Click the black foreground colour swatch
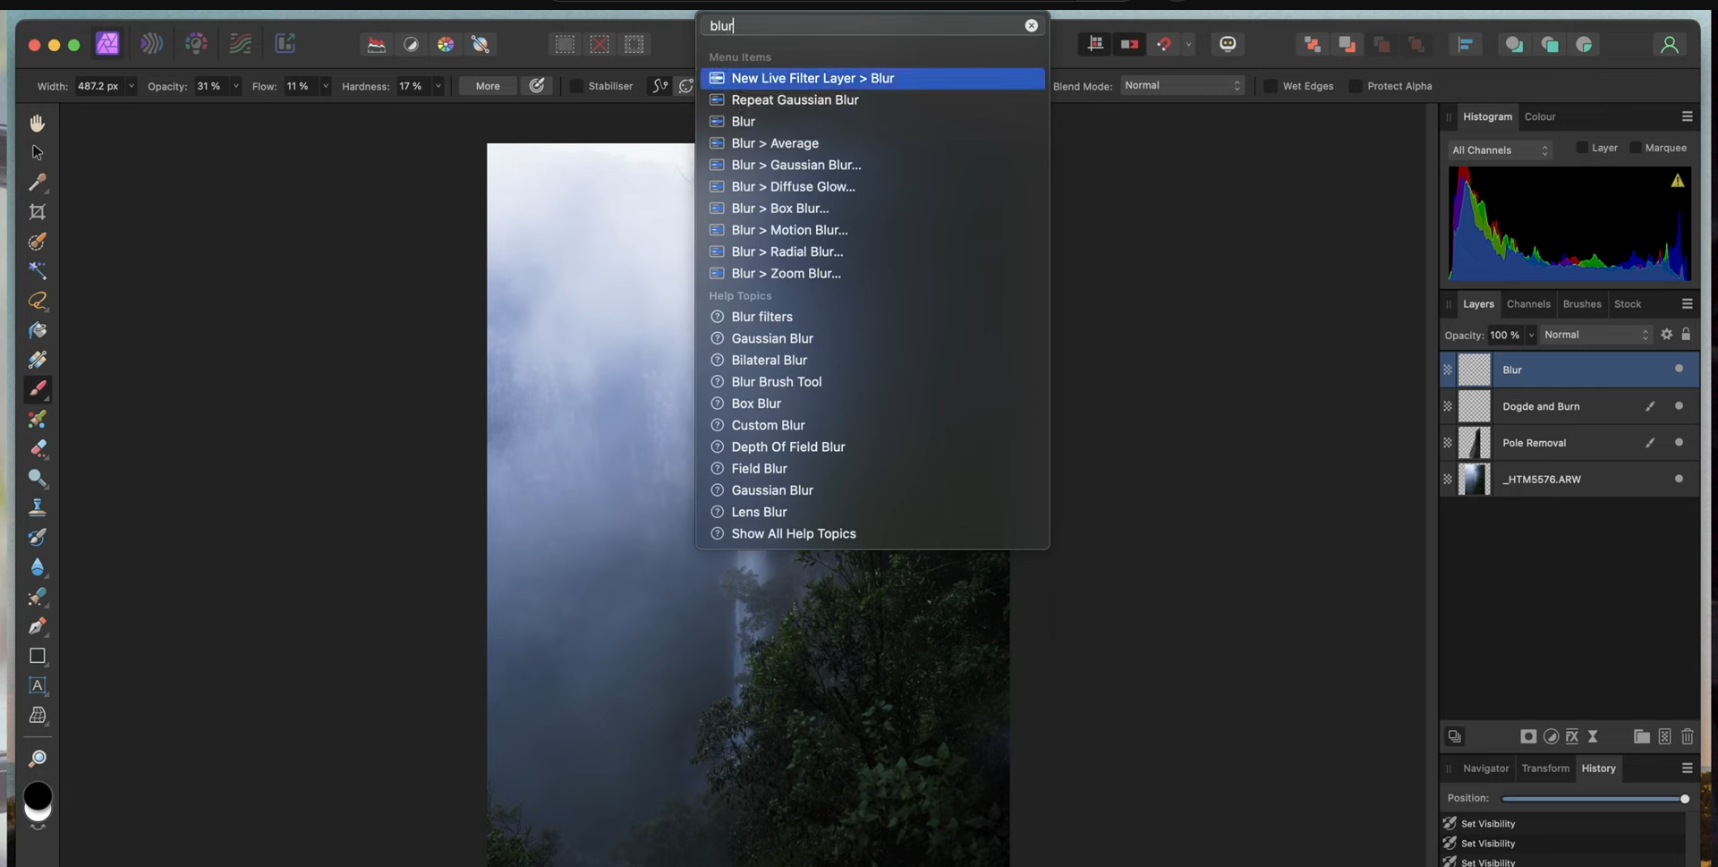The image size is (1718, 867). coord(37,796)
